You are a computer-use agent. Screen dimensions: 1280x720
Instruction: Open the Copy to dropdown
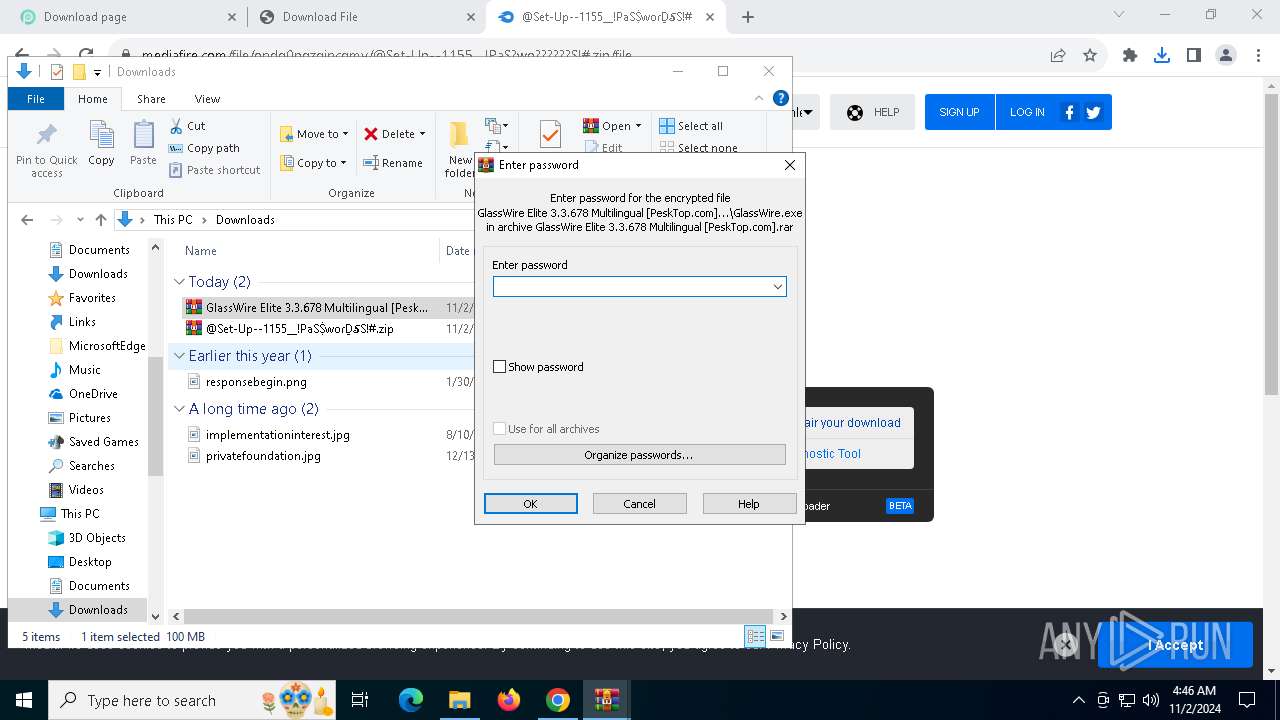click(x=314, y=163)
